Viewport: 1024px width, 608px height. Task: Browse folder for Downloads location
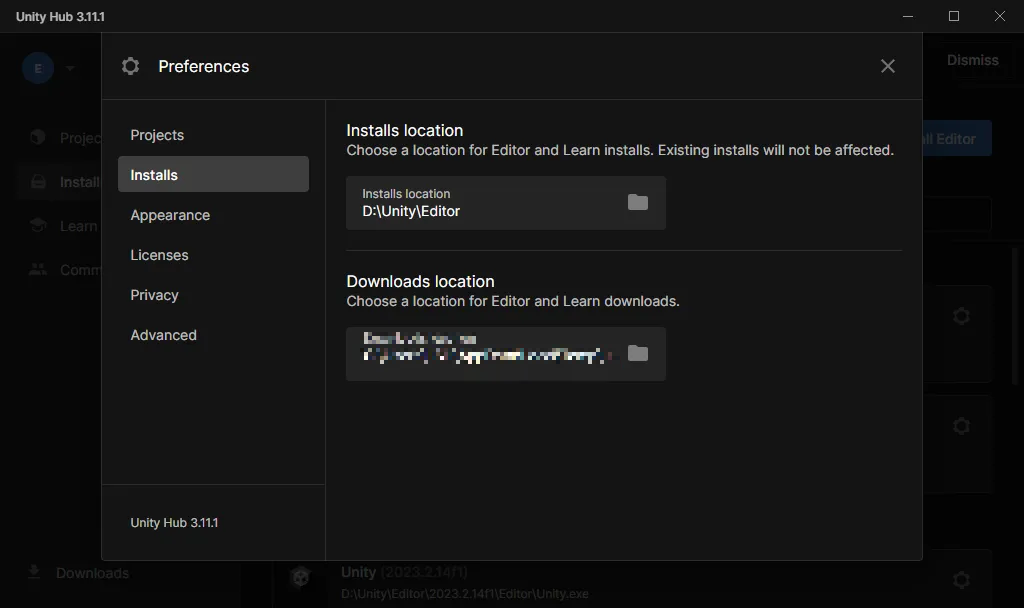coord(637,353)
